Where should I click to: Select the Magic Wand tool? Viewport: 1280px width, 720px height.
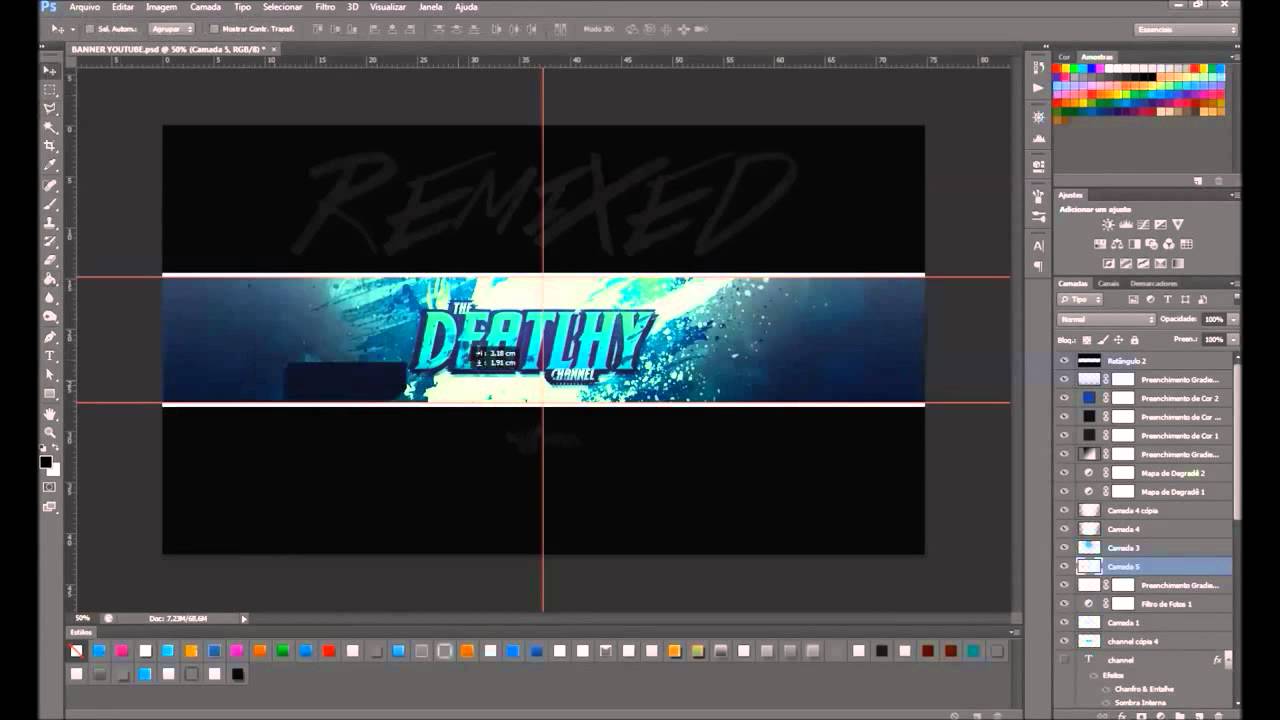tap(50, 128)
